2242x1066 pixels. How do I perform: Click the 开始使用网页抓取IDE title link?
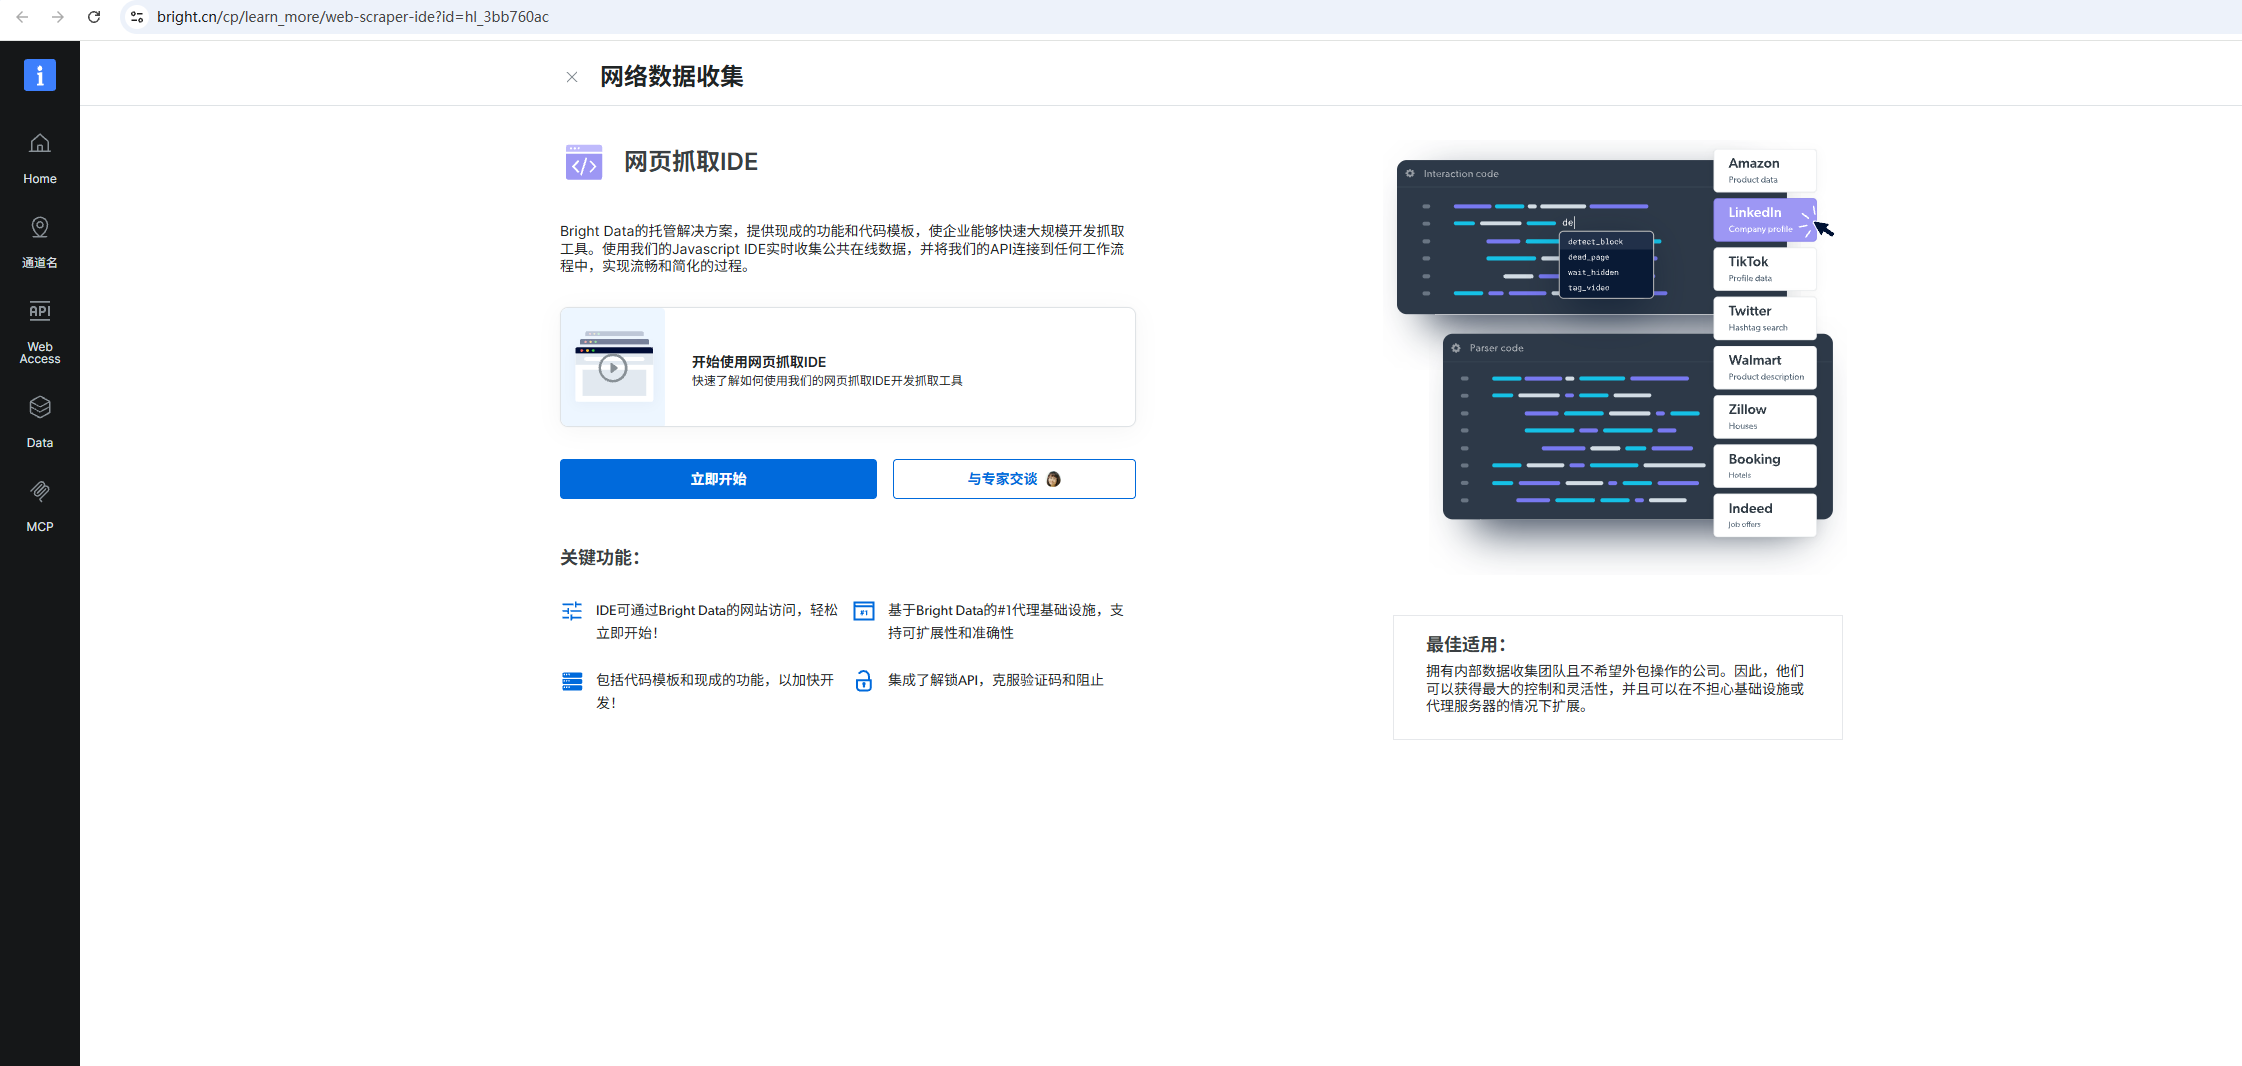pos(759,362)
